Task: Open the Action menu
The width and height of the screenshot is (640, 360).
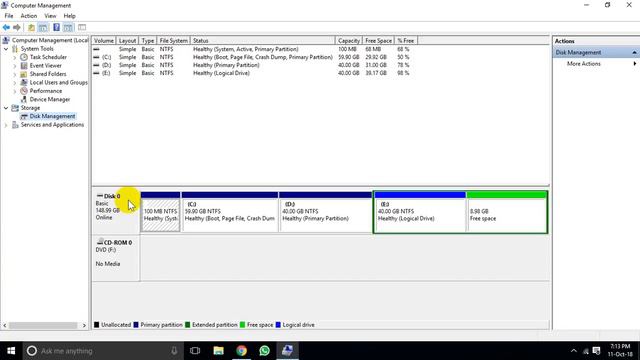Action: click(x=29, y=16)
